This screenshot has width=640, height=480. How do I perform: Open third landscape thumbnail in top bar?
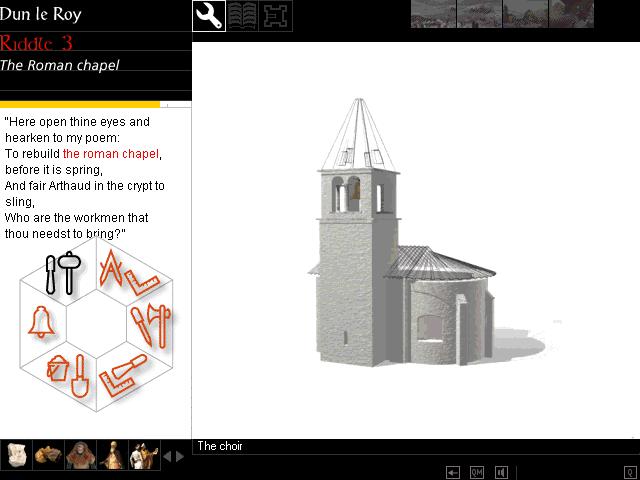[x=525, y=14]
